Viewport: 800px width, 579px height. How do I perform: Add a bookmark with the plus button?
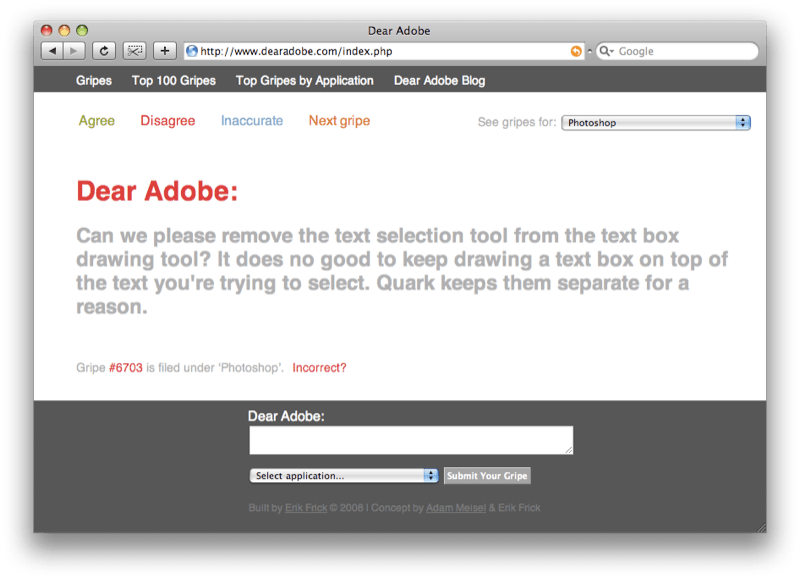(x=165, y=51)
